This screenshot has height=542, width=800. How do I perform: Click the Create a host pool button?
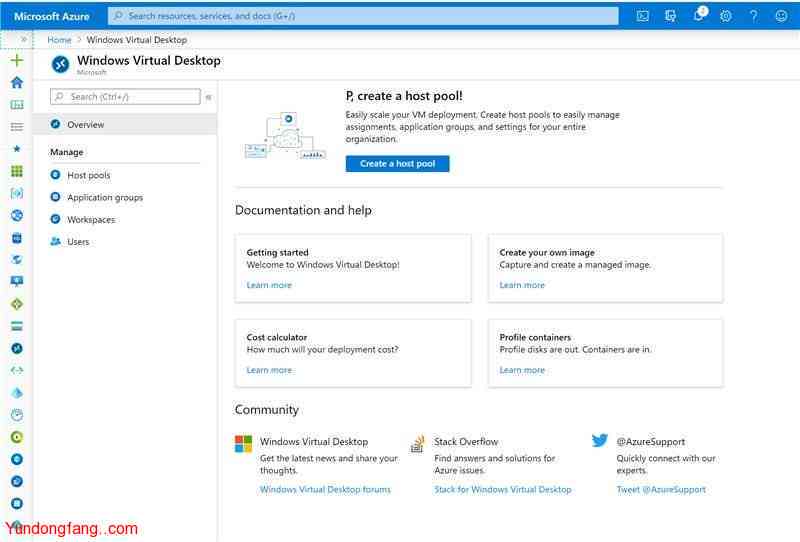397,164
